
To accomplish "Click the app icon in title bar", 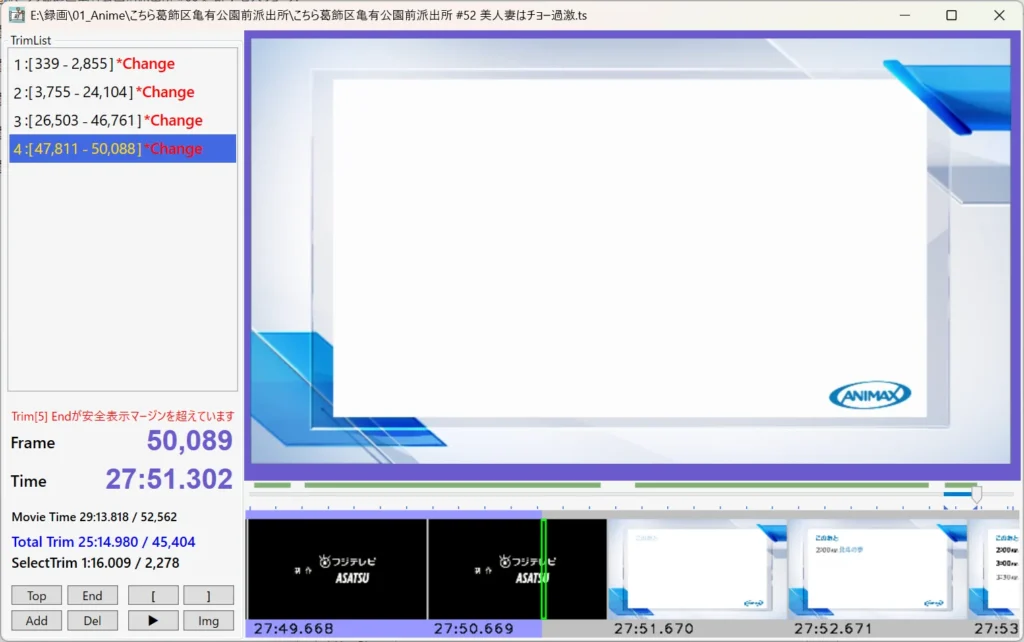I will pyautogui.click(x=16, y=16).
